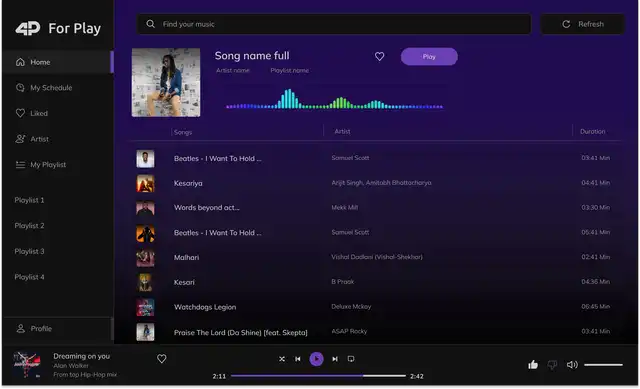This screenshot has height=389, width=640.
Task: Open the Profile page
Action: pos(58,329)
